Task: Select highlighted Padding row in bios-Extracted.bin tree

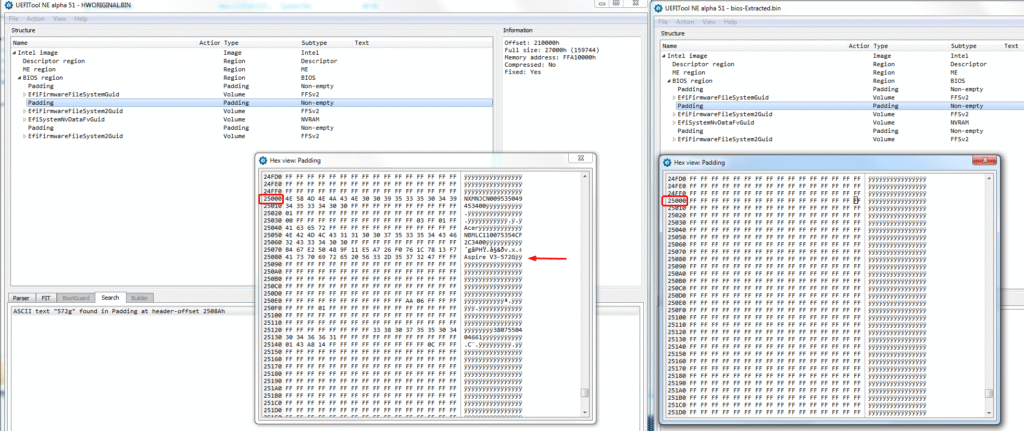Action: pyautogui.click(x=842, y=106)
